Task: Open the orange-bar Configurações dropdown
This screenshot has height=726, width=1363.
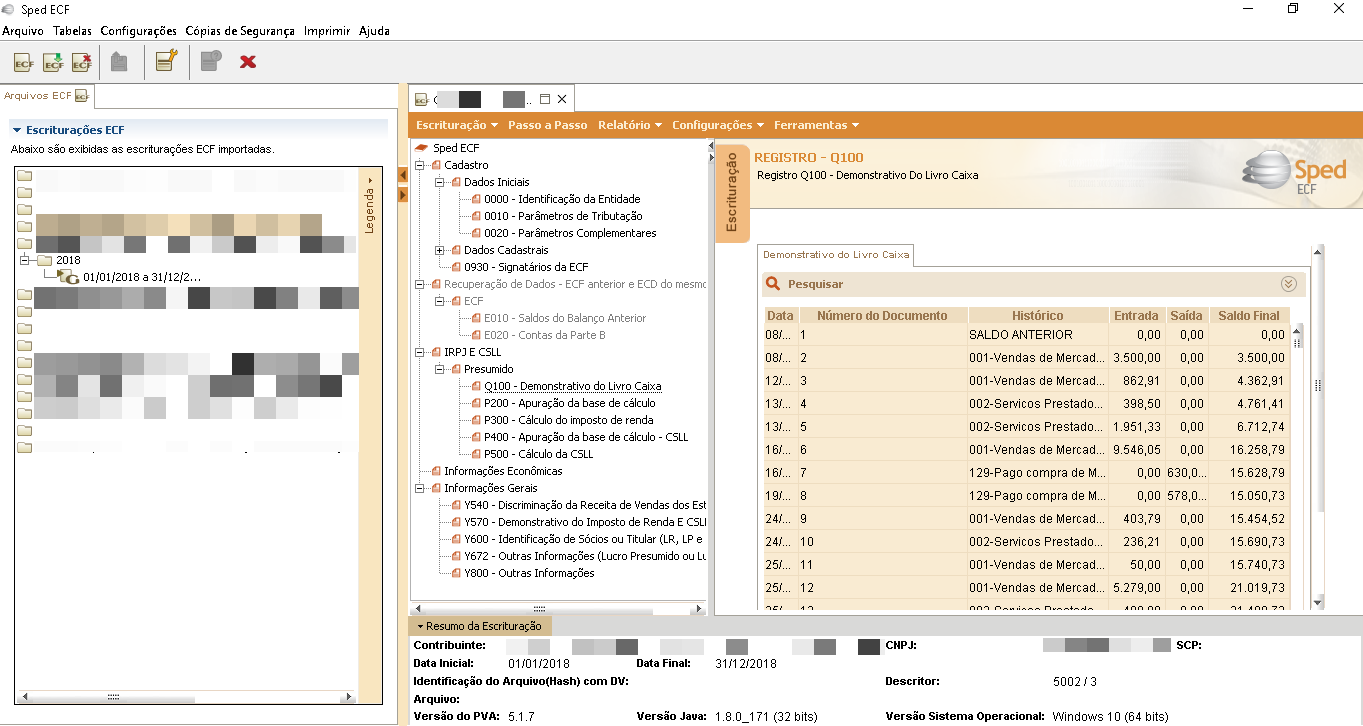Action: pyautogui.click(x=718, y=125)
